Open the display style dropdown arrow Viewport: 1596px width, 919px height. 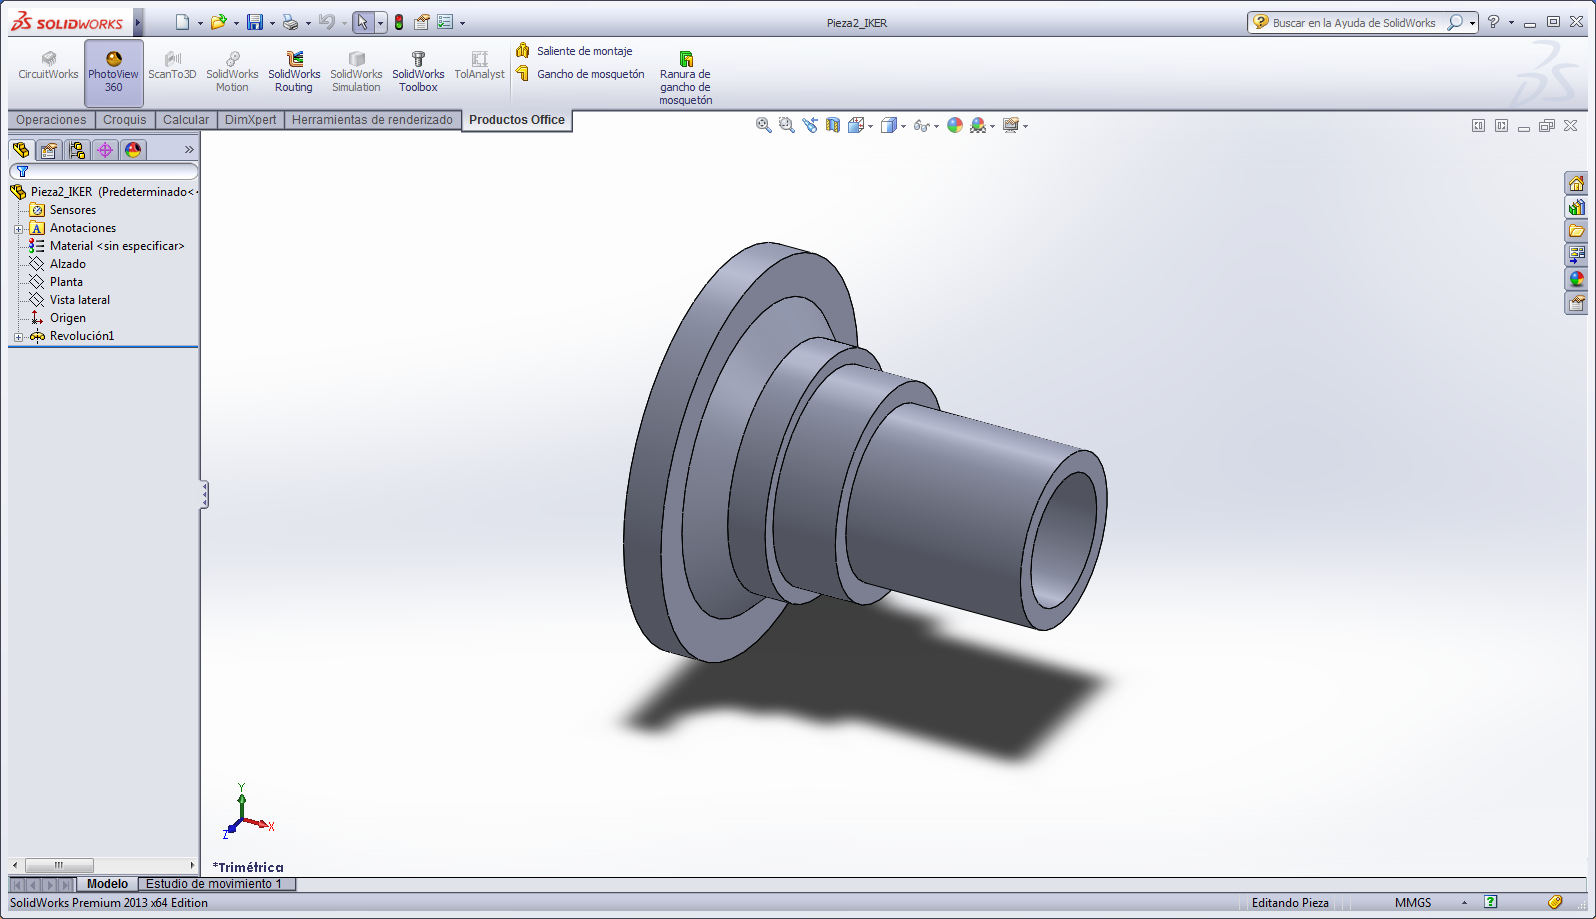pyautogui.click(x=903, y=126)
